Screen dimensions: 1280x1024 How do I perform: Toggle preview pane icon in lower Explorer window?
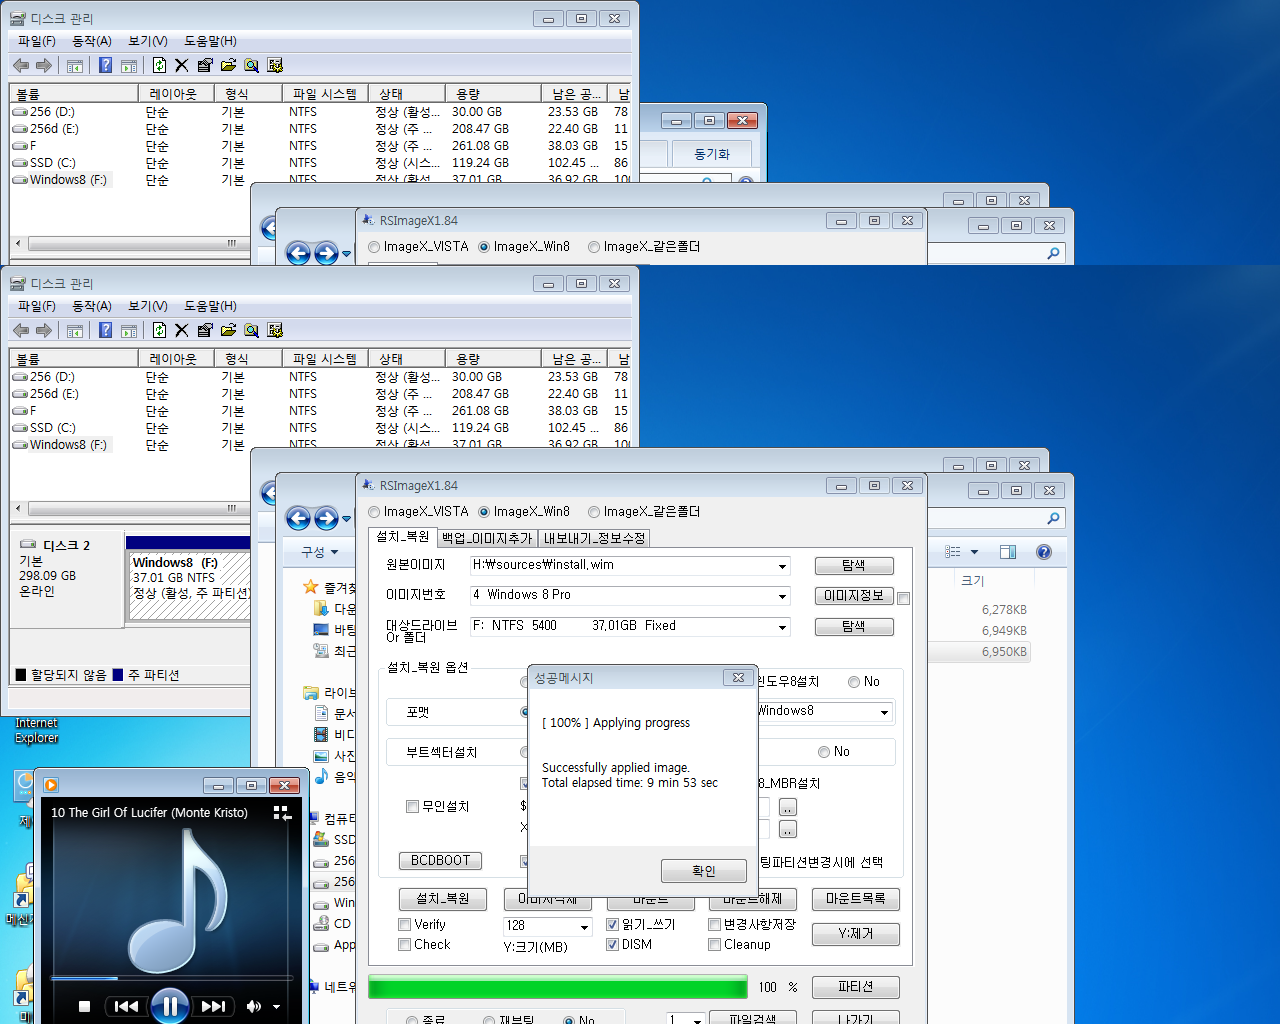click(1008, 552)
